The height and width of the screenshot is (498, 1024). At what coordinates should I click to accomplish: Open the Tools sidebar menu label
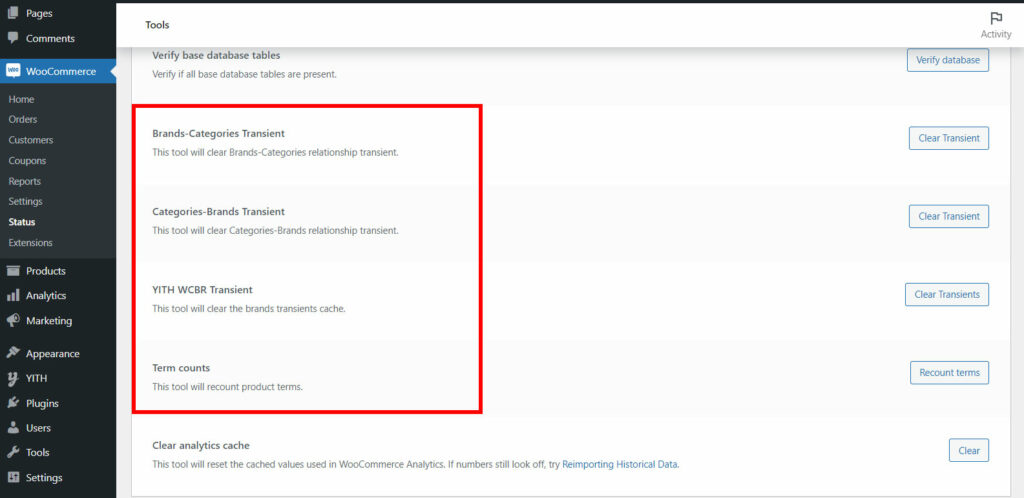[38, 453]
